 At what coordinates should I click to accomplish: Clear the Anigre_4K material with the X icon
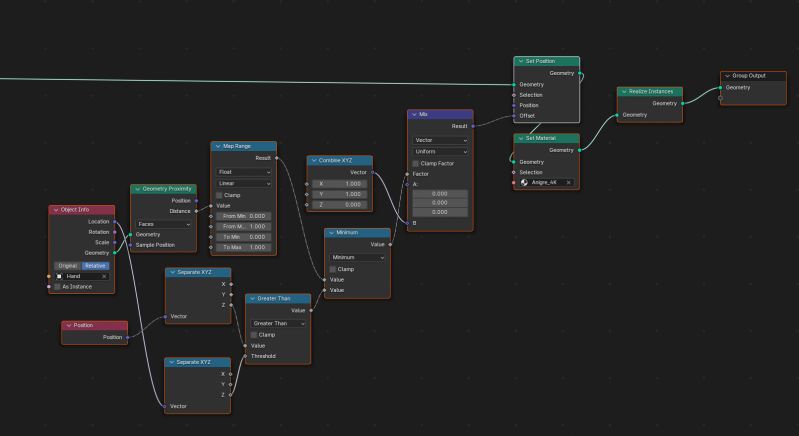[x=569, y=182]
